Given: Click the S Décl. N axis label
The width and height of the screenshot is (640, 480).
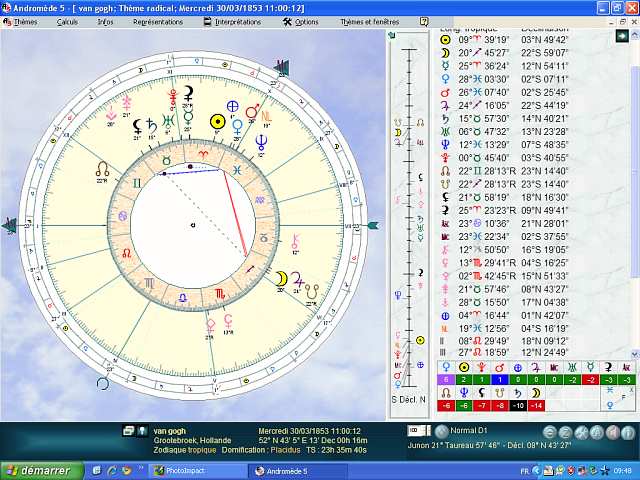Looking at the screenshot, I should (x=409, y=400).
